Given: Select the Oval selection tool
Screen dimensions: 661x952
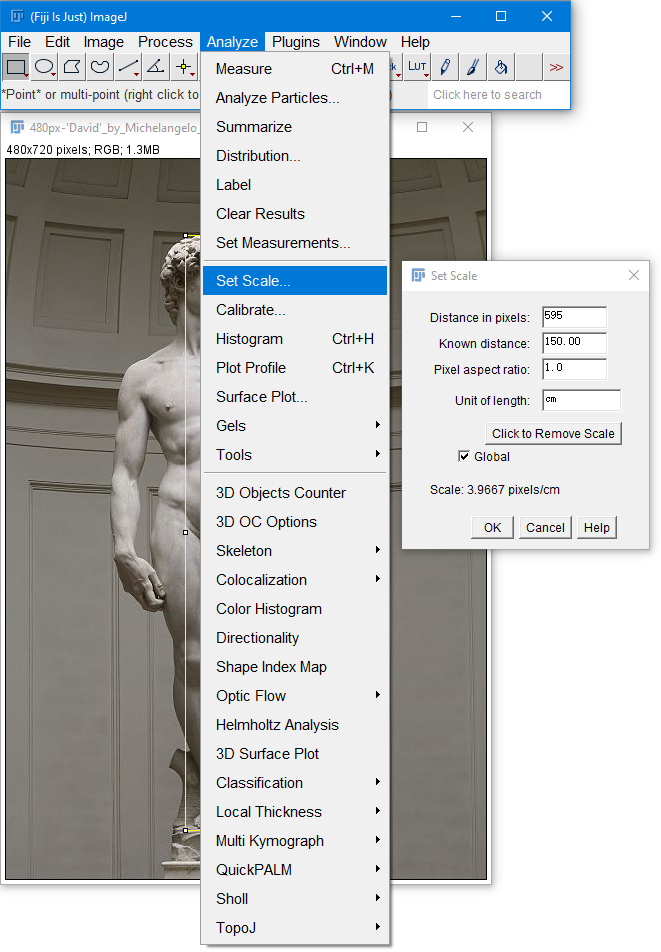Looking at the screenshot, I should click(44, 68).
